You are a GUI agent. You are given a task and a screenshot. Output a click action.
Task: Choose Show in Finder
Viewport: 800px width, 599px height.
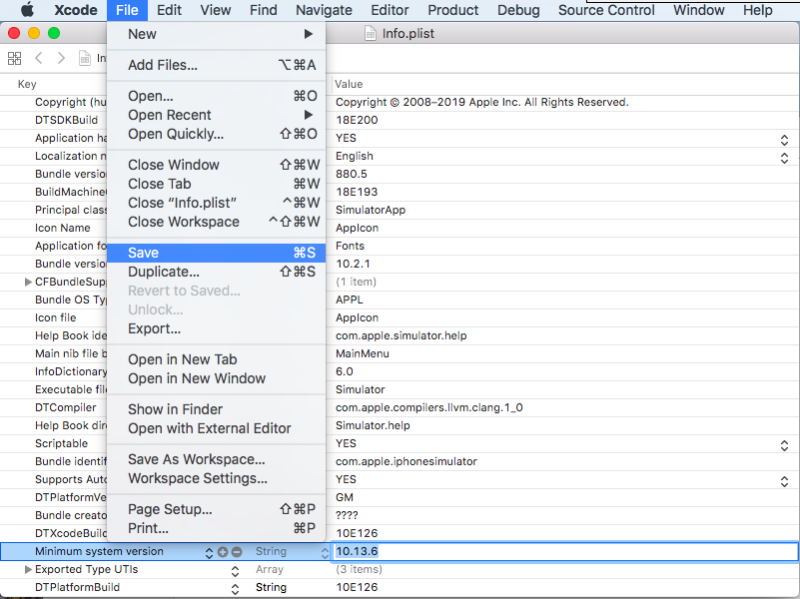coord(217,410)
